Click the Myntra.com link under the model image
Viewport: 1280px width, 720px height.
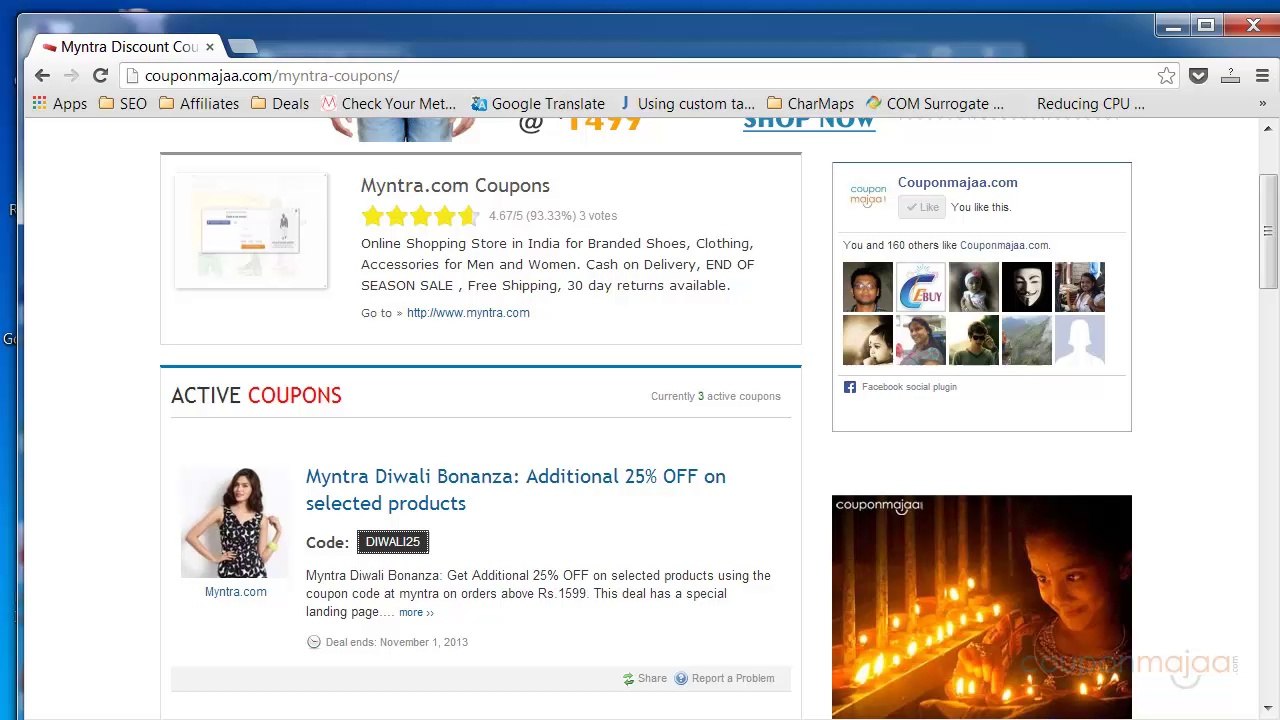(236, 592)
